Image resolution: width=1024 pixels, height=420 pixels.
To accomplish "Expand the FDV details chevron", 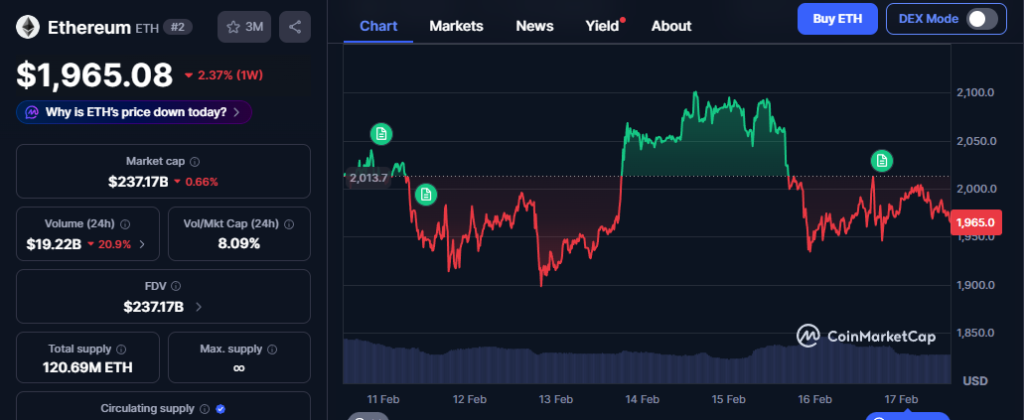I will [198, 307].
